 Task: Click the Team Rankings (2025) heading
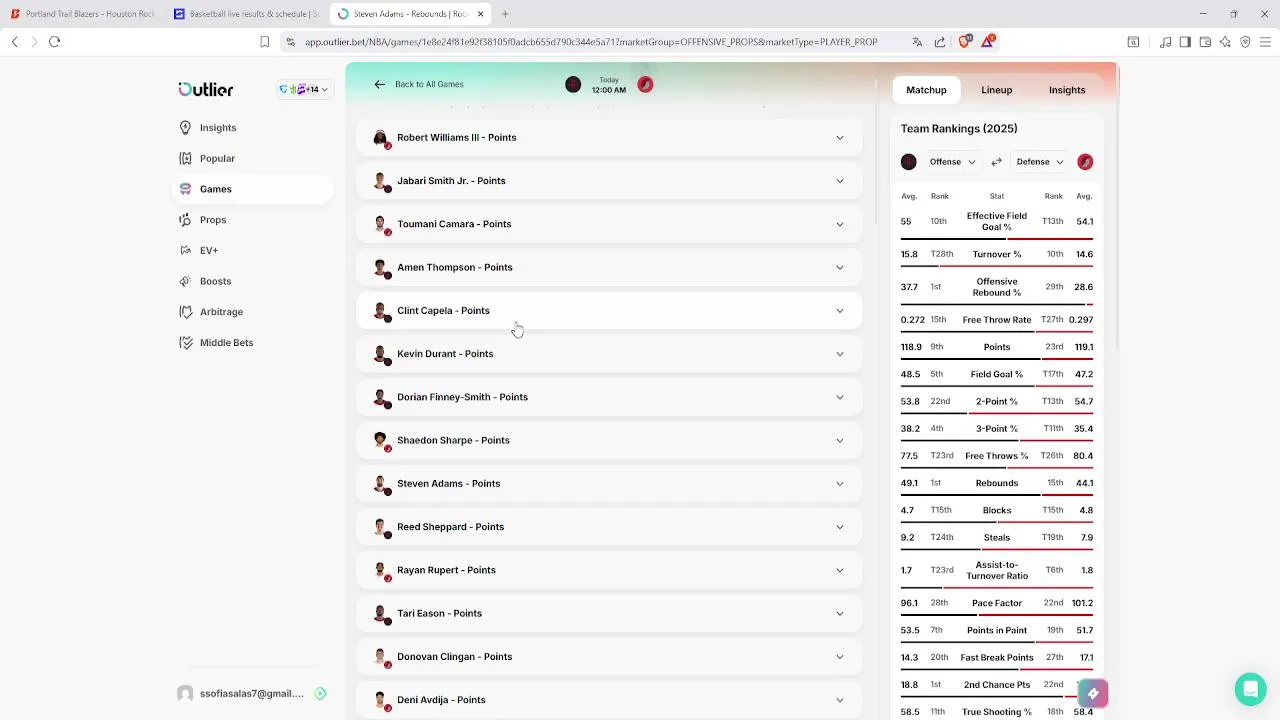959,129
